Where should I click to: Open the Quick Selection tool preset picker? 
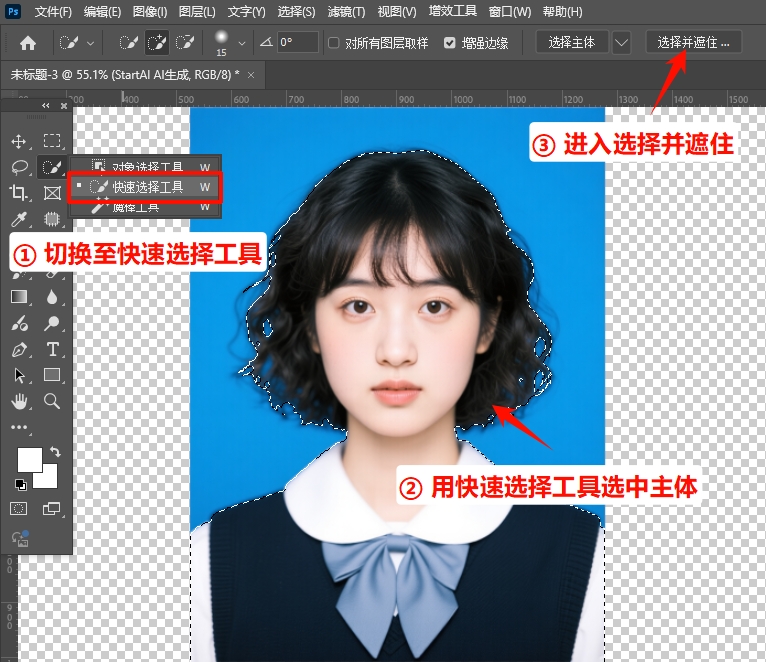click(x=77, y=43)
